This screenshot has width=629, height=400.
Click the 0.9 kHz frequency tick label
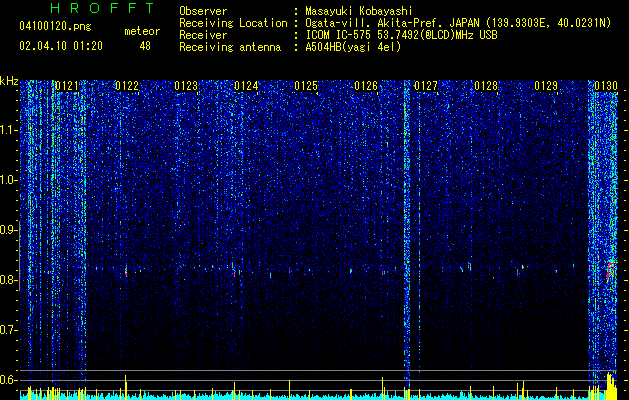[x=8, y=230]
